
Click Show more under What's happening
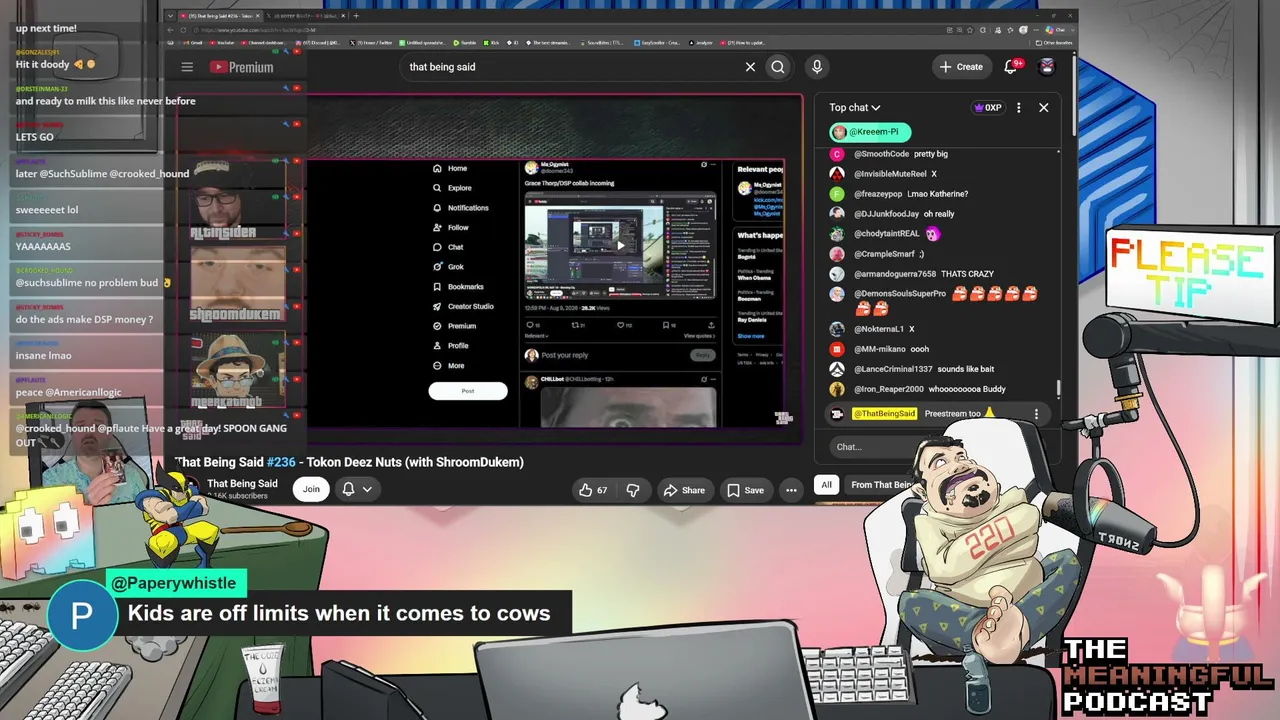point(751,336)
